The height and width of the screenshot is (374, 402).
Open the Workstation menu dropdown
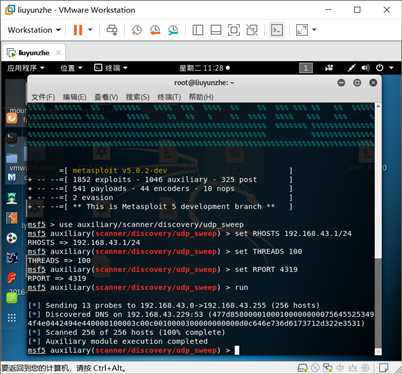[x=34, y=30]
